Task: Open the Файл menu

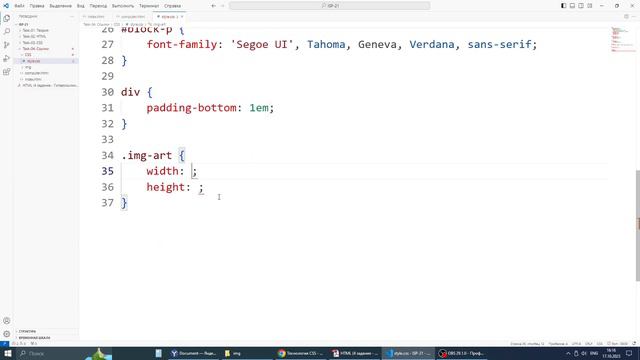Action: tap(19, 6)
